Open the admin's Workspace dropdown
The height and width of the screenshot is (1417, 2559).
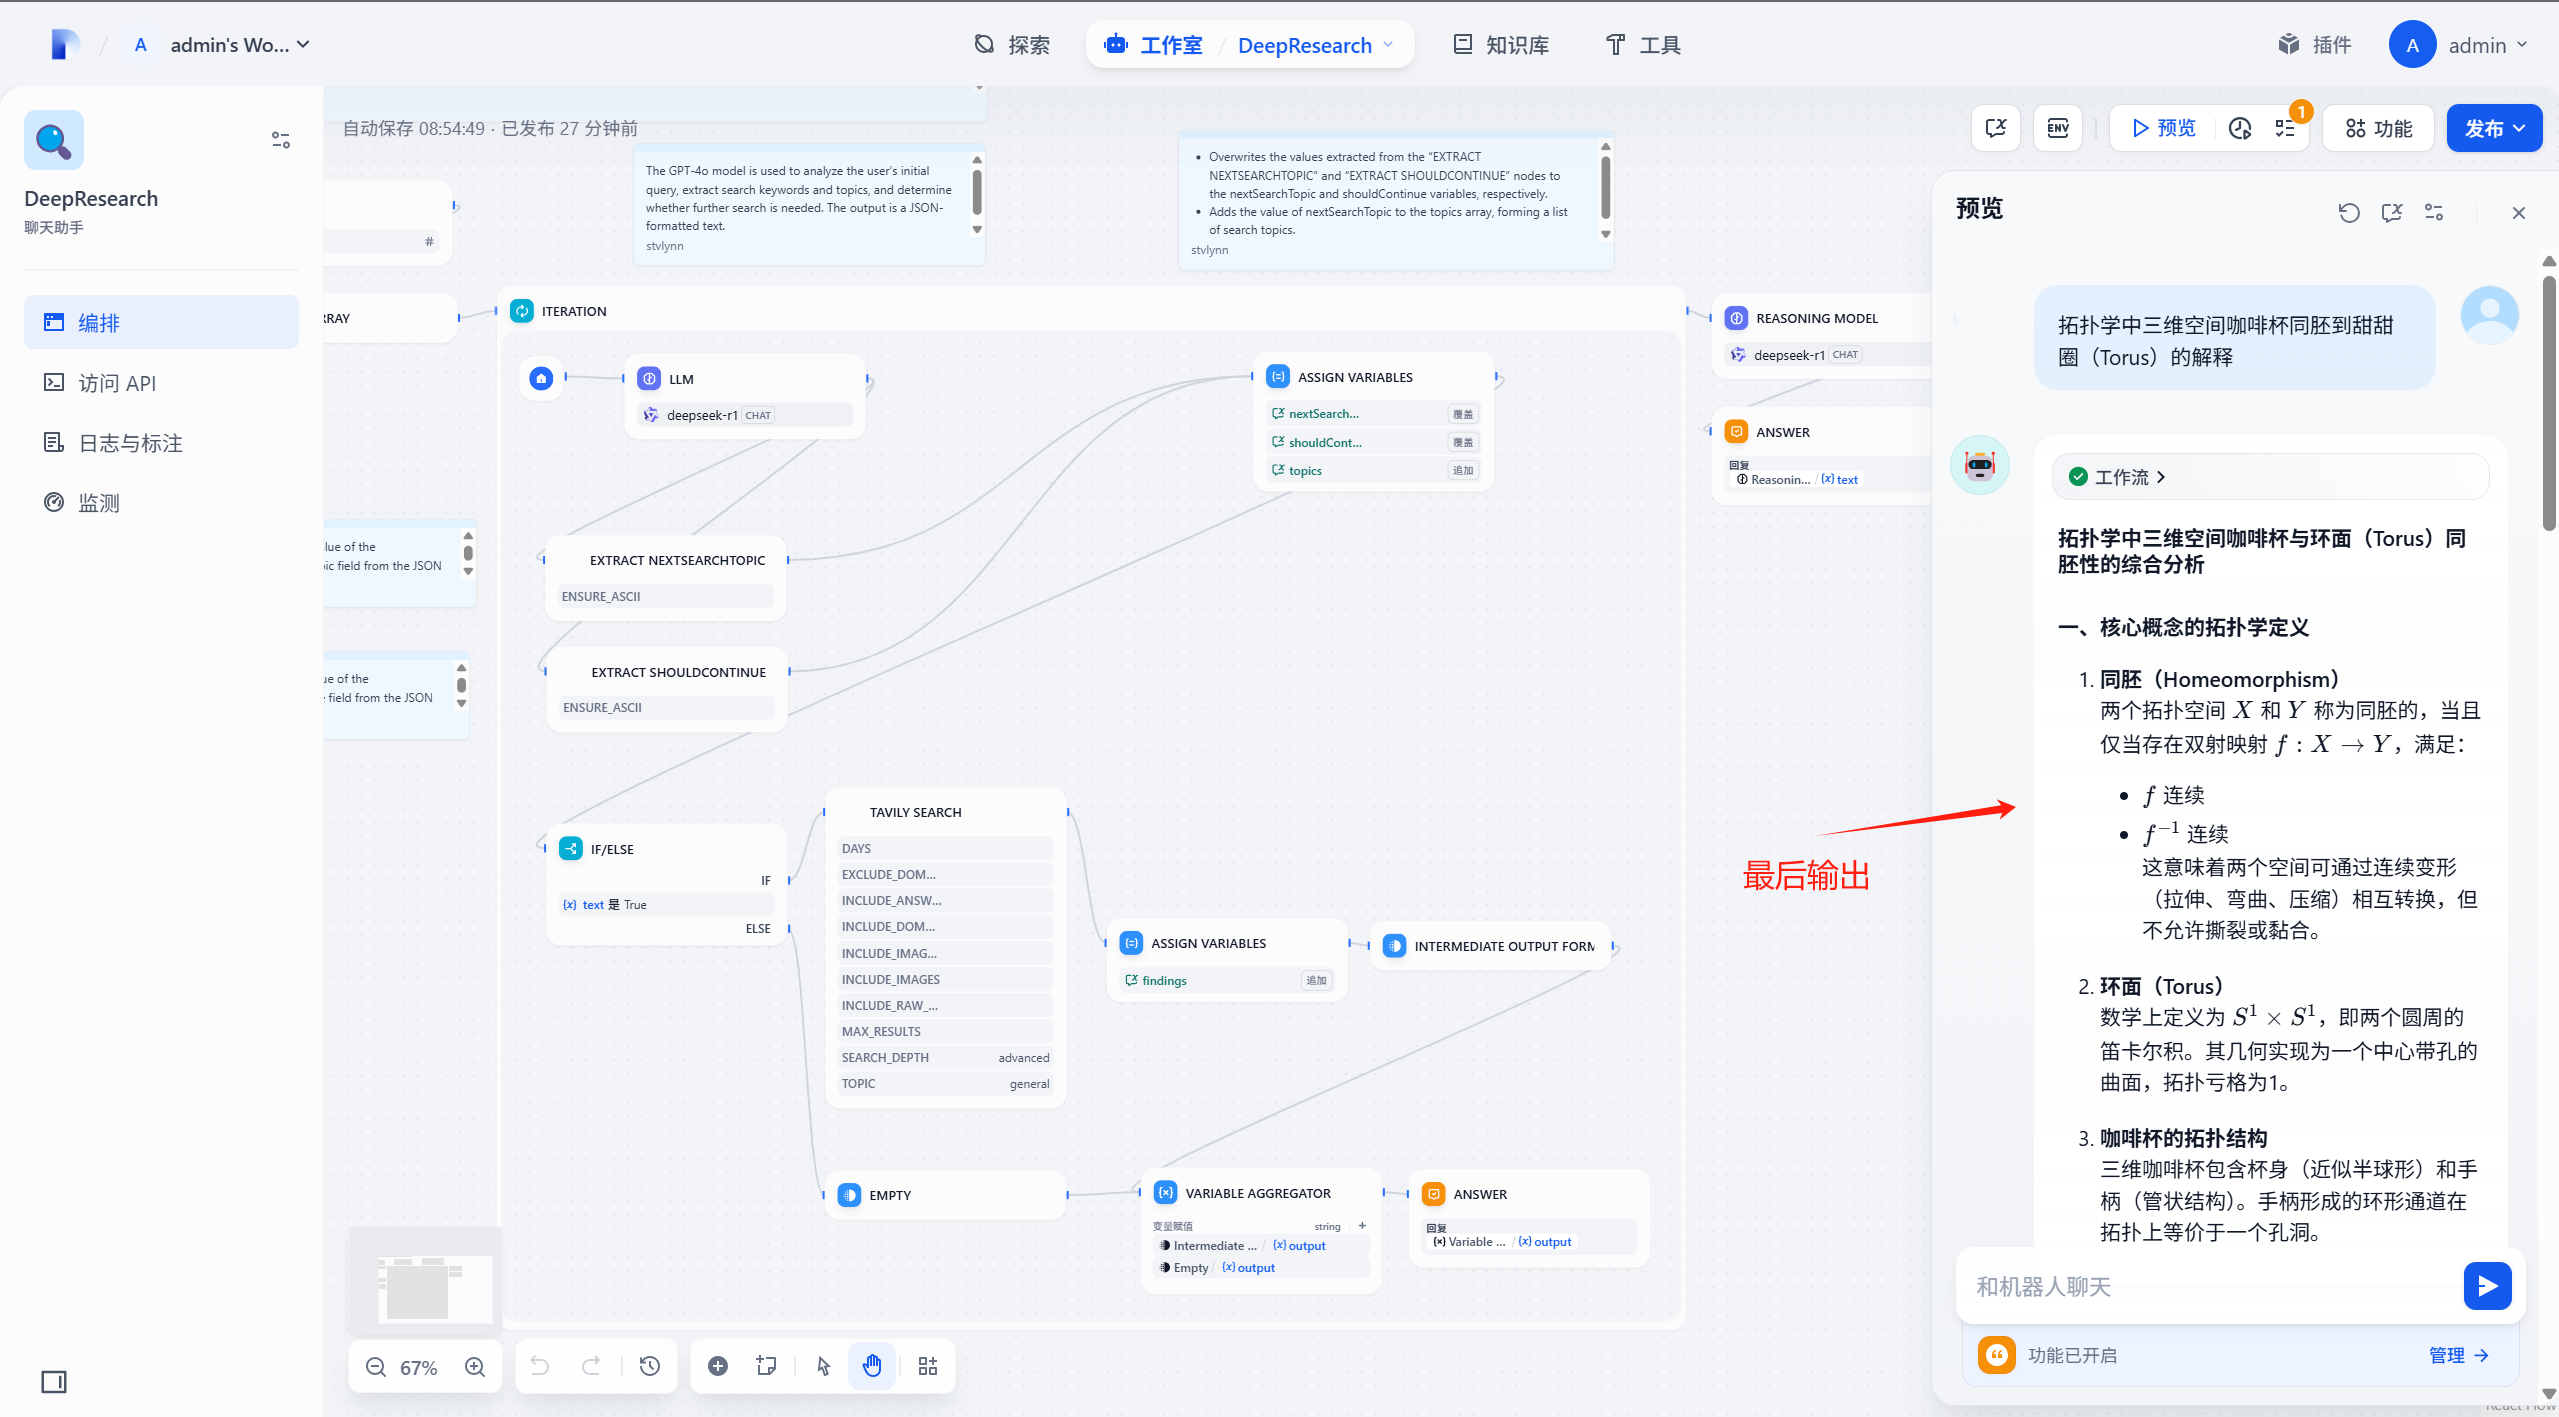[x=240, y=45]
